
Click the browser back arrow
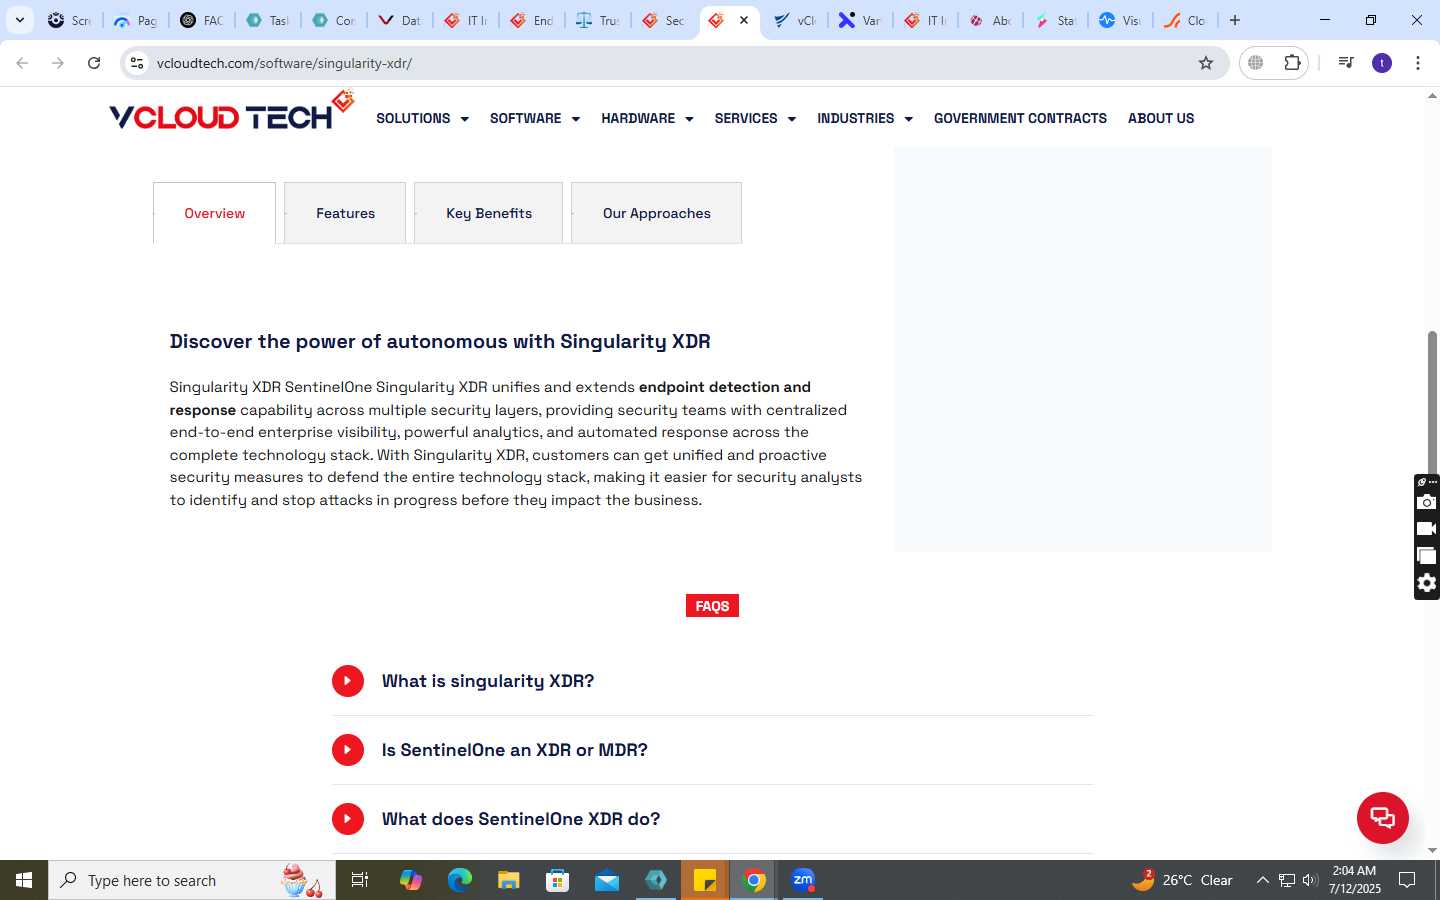coord(22,63)
